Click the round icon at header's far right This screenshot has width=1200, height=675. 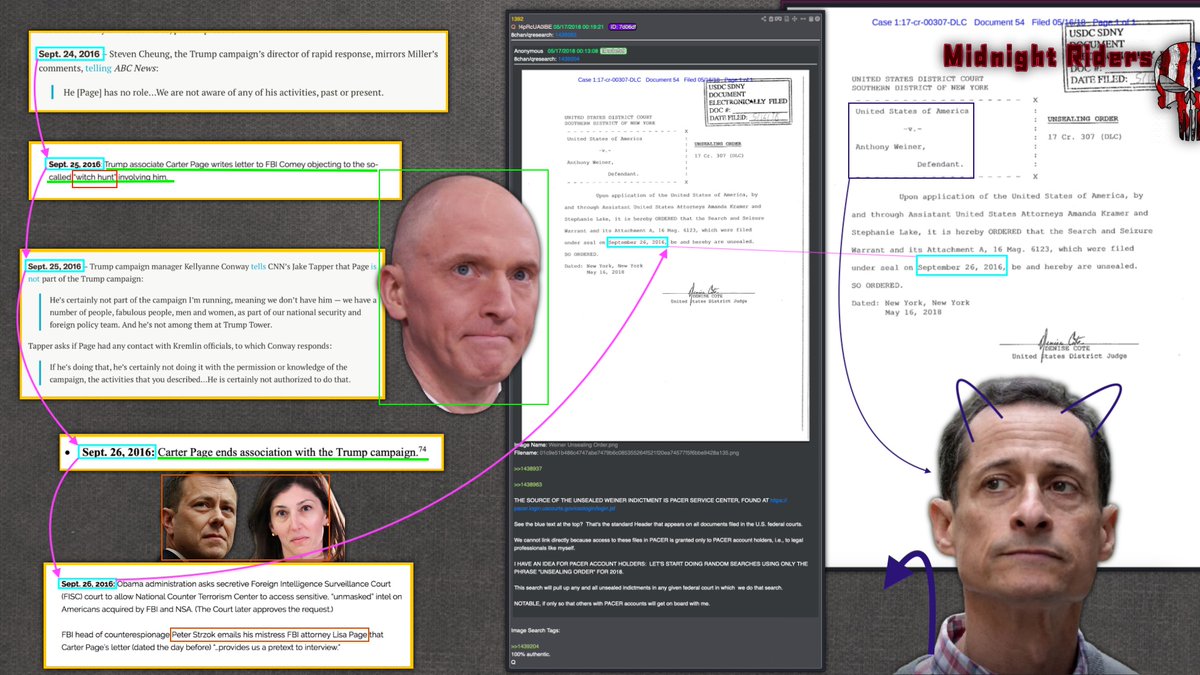pyautogui.click(x=818, y=19)
